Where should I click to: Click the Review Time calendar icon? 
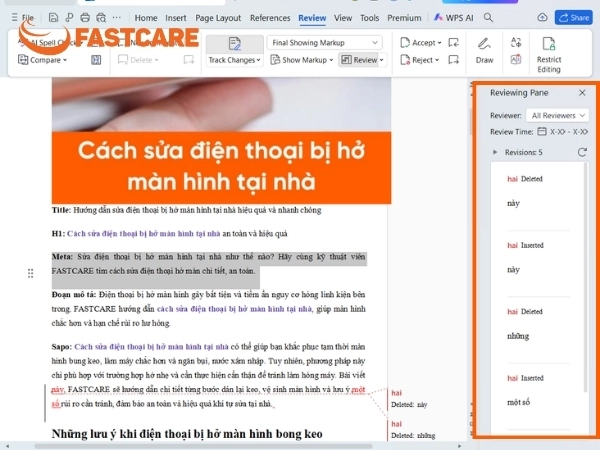(x=541, y=132)
